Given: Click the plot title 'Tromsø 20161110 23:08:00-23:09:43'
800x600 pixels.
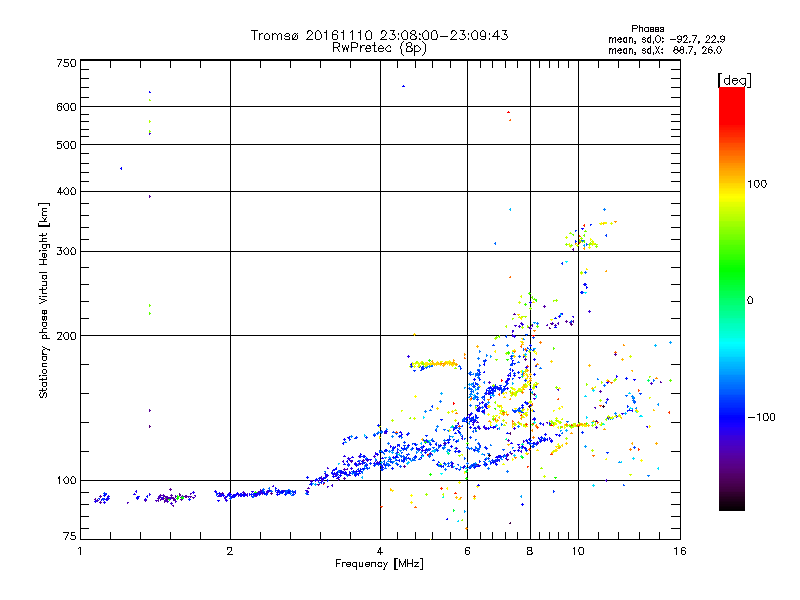Looking at the screenshot, I should (379, 35).
